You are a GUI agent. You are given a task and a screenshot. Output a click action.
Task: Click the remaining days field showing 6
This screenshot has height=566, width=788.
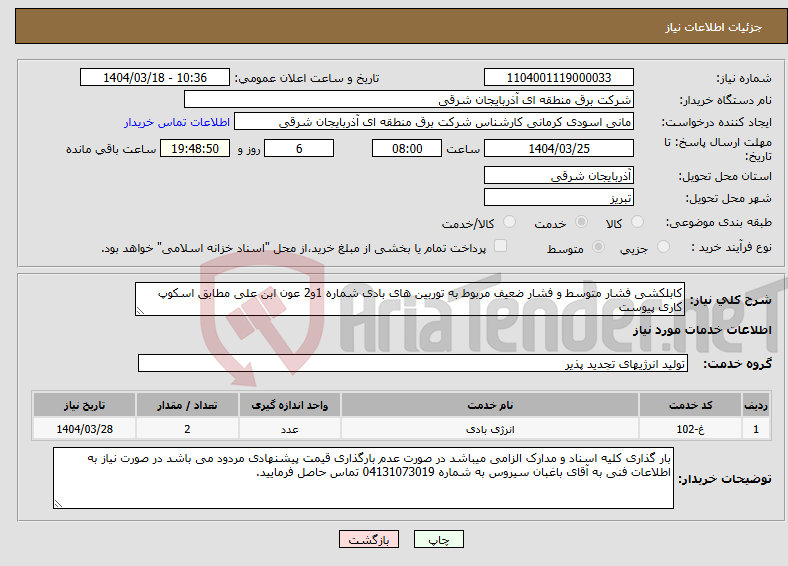(x=299, y=148)
